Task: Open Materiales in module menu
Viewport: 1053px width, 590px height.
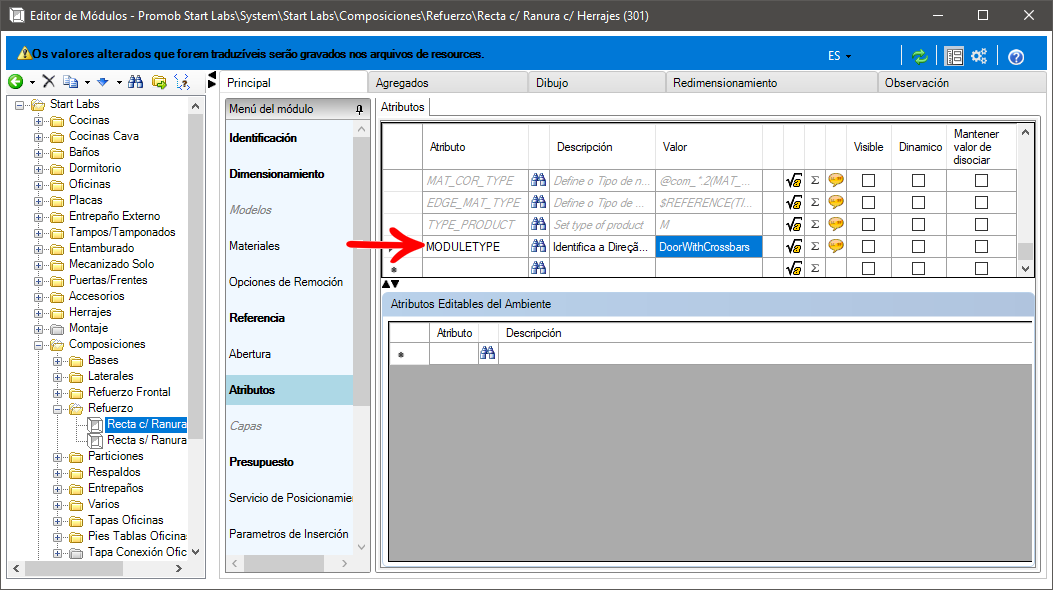Action: [x=255, y=246]
